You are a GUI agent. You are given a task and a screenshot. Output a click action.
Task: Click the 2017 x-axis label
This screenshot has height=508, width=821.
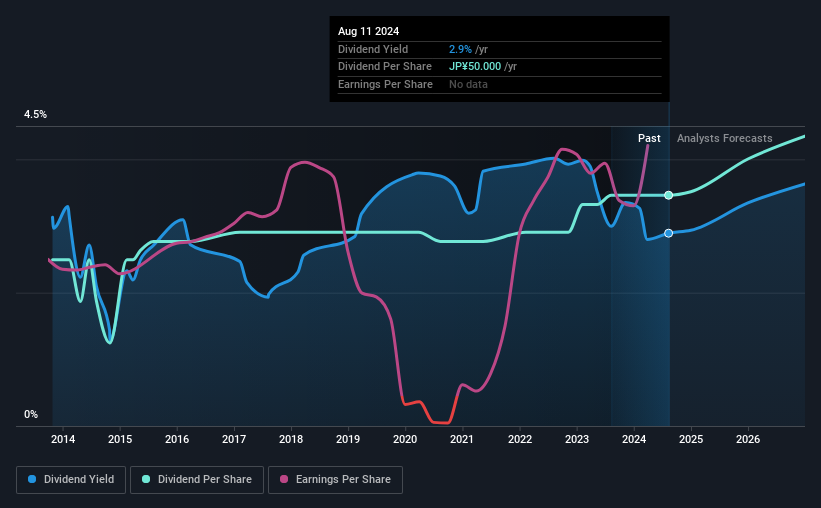pyautogui.click(x=234, y=439)
